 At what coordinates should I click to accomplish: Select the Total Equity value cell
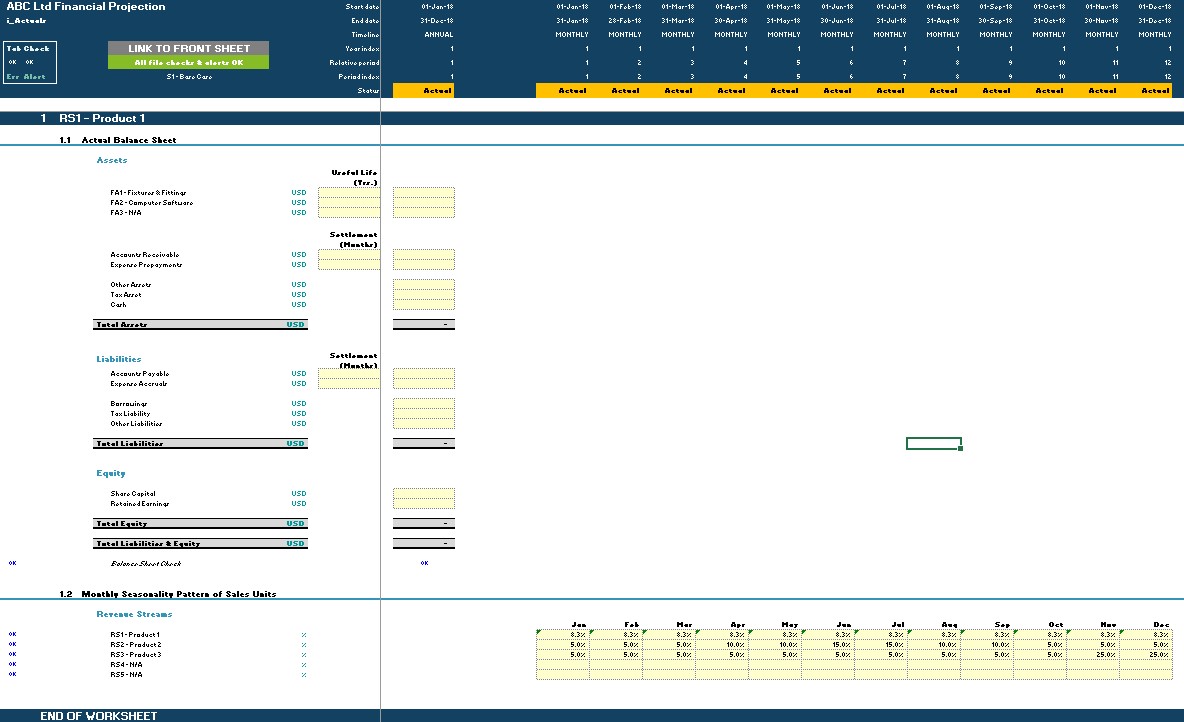424,523
